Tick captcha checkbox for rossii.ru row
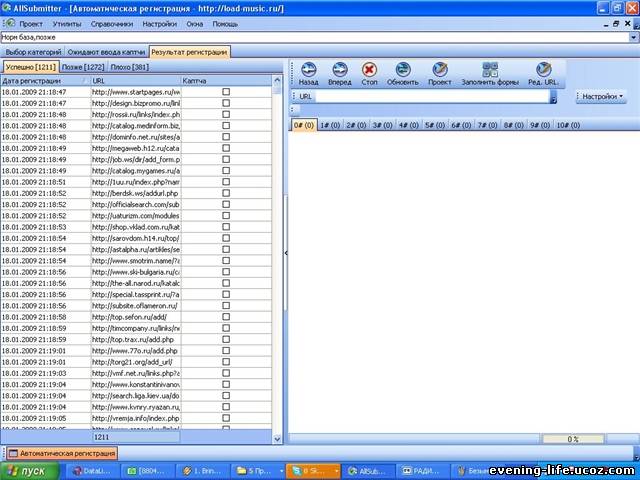Image resolution: width=640 pixels, height=480 pixels. click(226, 114)
